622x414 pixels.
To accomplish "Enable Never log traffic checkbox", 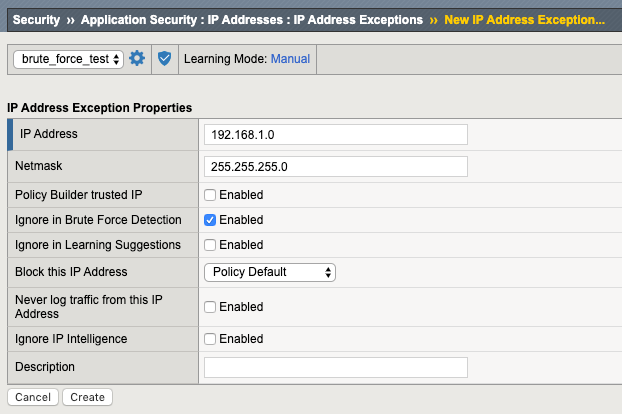I will pos(210,307).
